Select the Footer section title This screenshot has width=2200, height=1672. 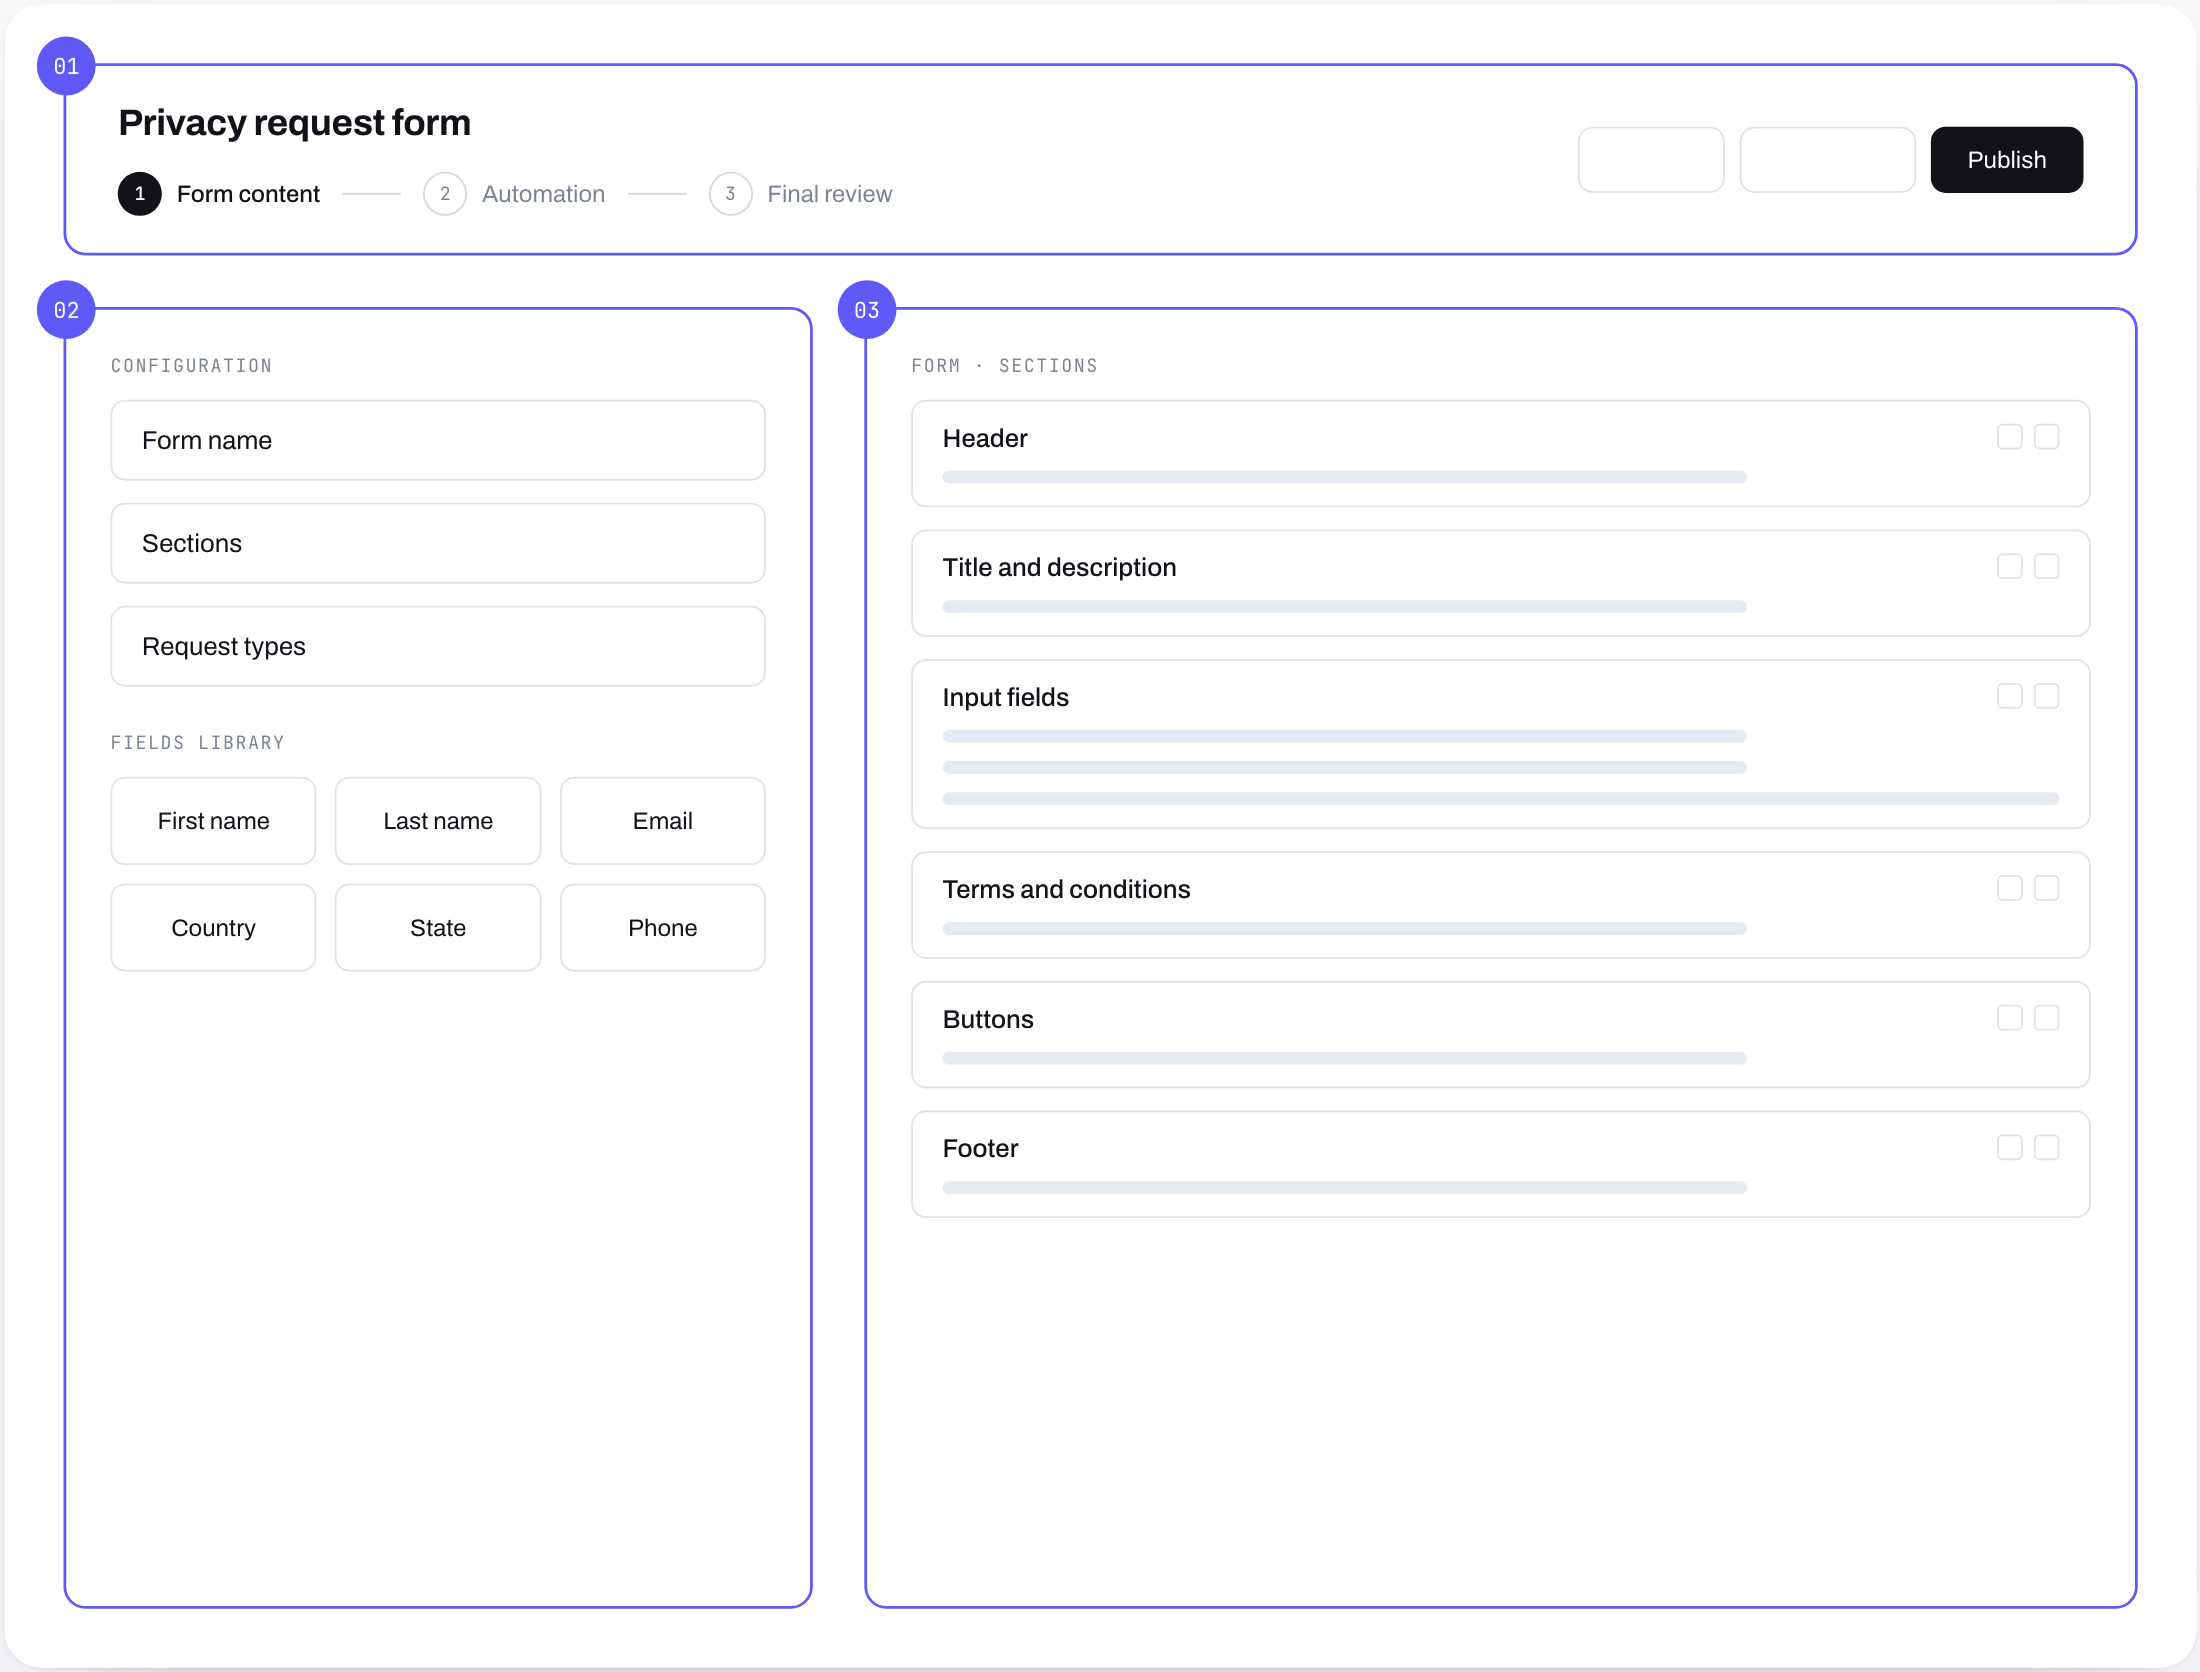980,1148
